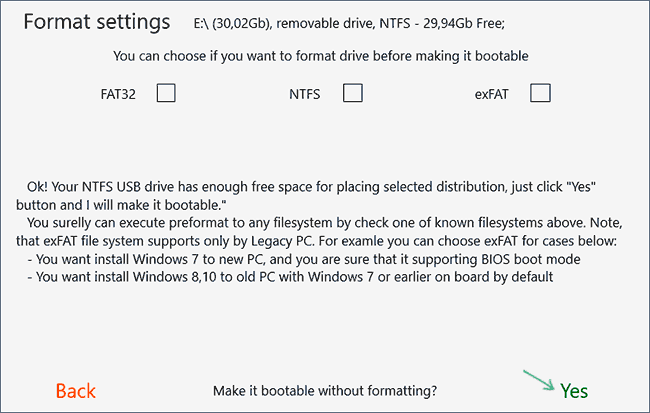The height and width of the screenshot is (413, 650).
Task: Click the green arrow pointing to Yes
Action: pos(538,380)
